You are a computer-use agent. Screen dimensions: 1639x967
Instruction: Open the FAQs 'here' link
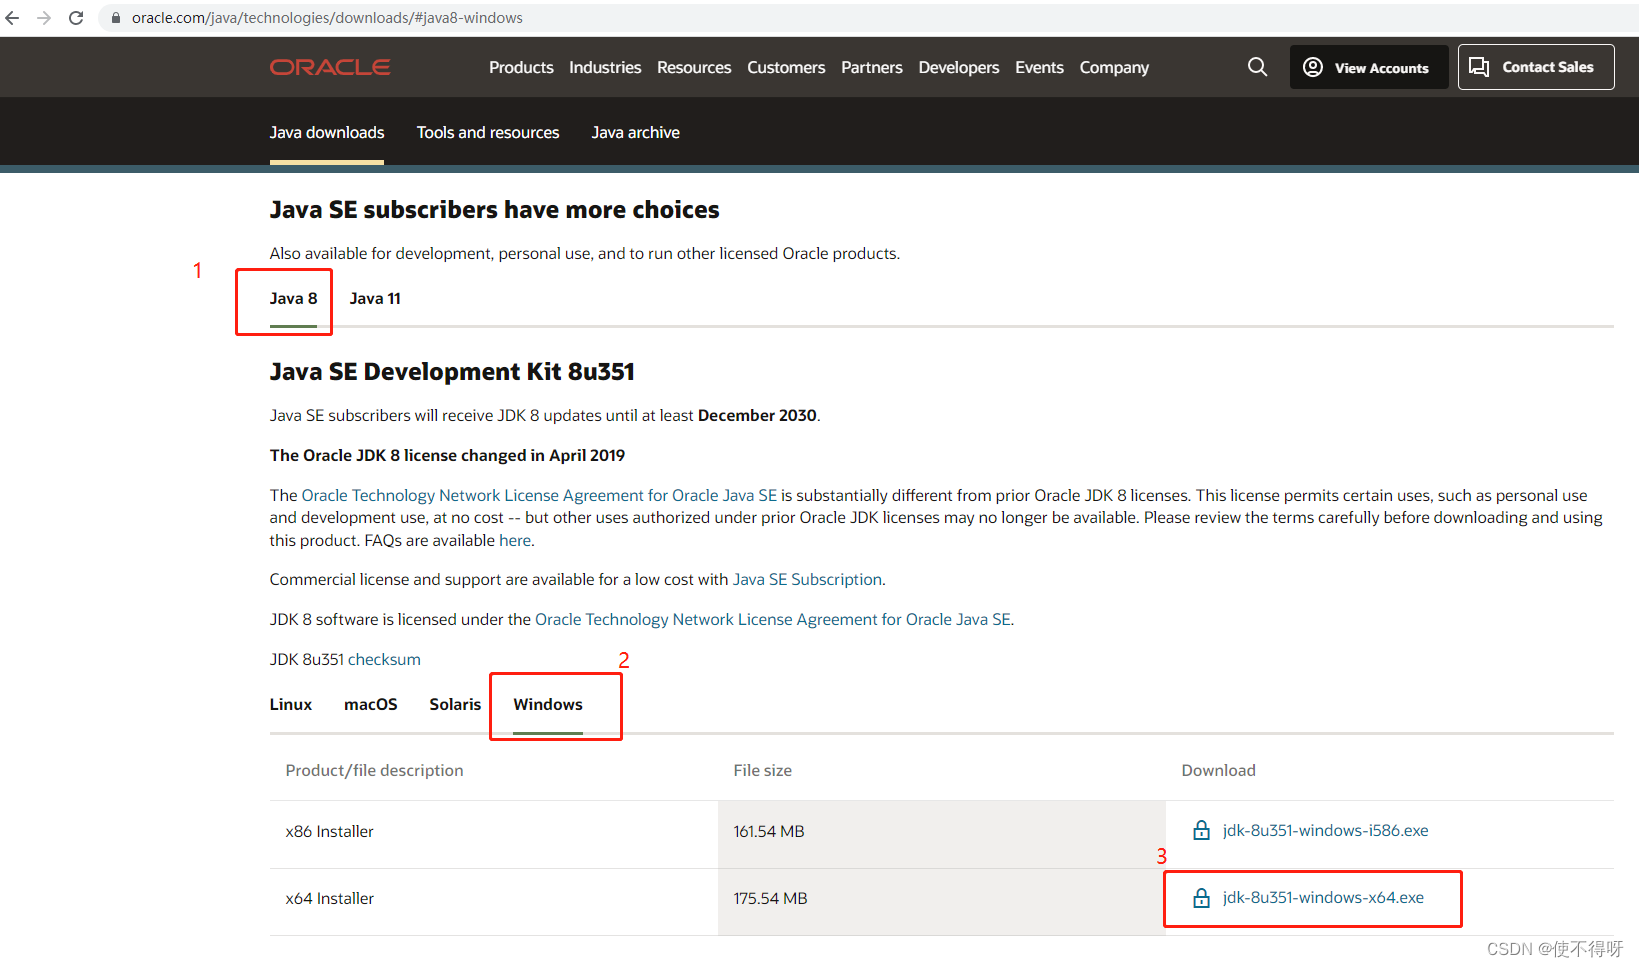515,540
